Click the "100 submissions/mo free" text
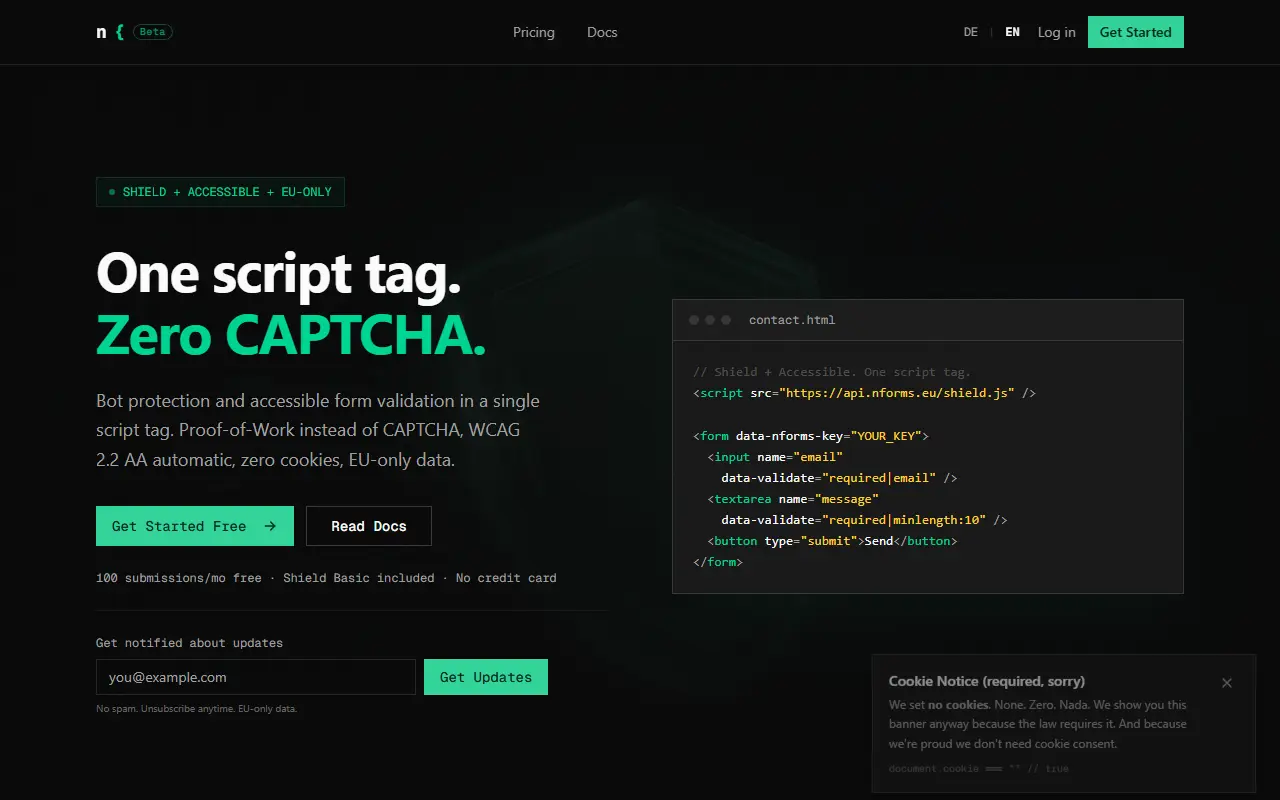 pyautogui.click(x=179, y=578)
